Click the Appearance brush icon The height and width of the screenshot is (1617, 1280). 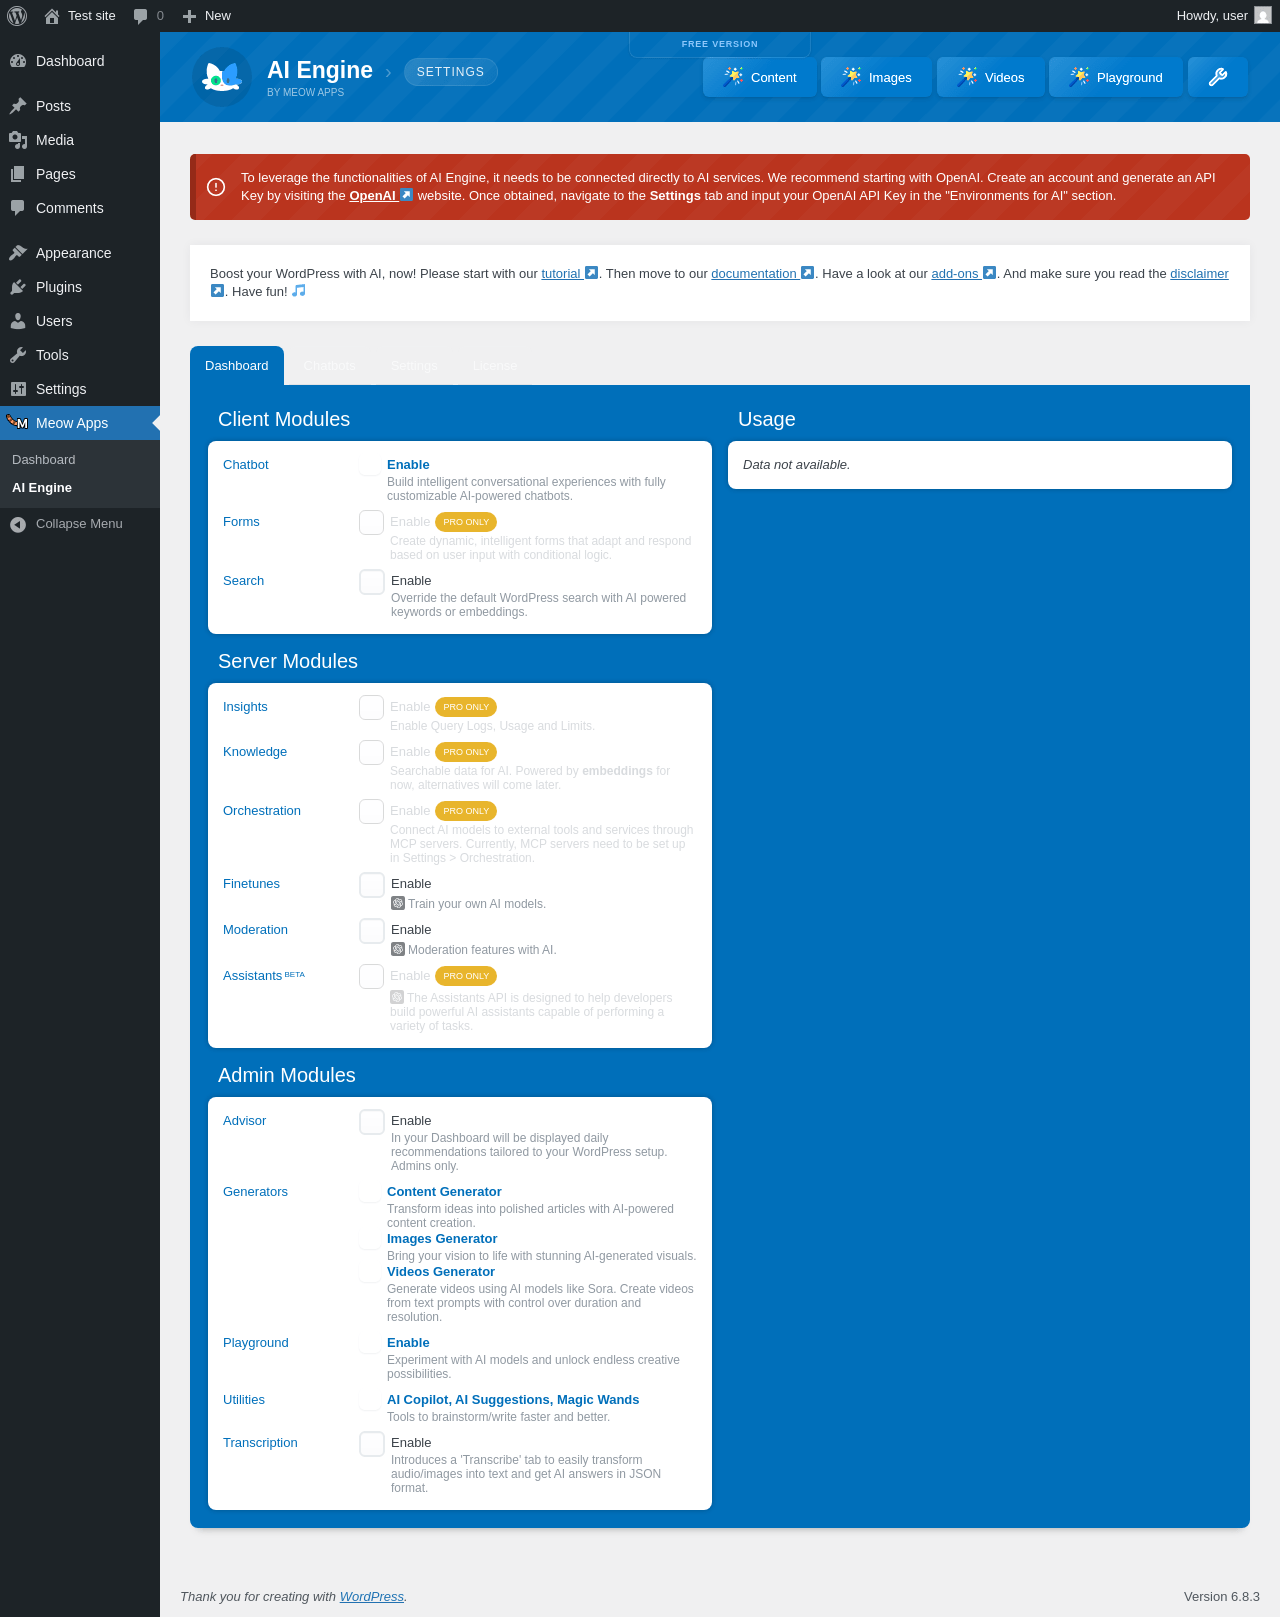click(x=18, y=253)
